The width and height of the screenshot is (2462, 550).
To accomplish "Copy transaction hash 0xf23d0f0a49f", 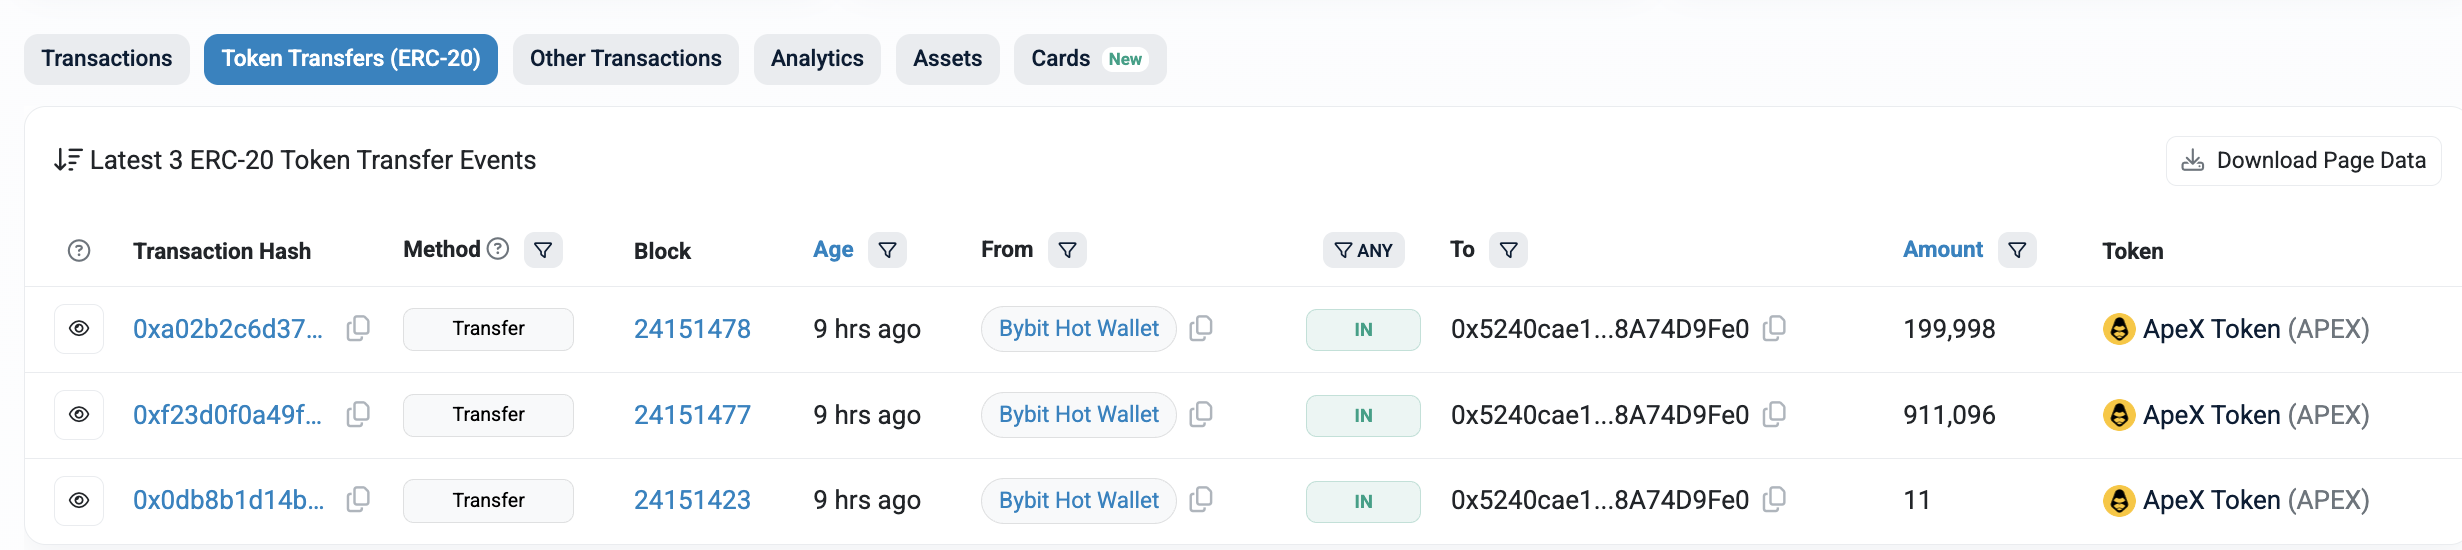I will [358, 415].
